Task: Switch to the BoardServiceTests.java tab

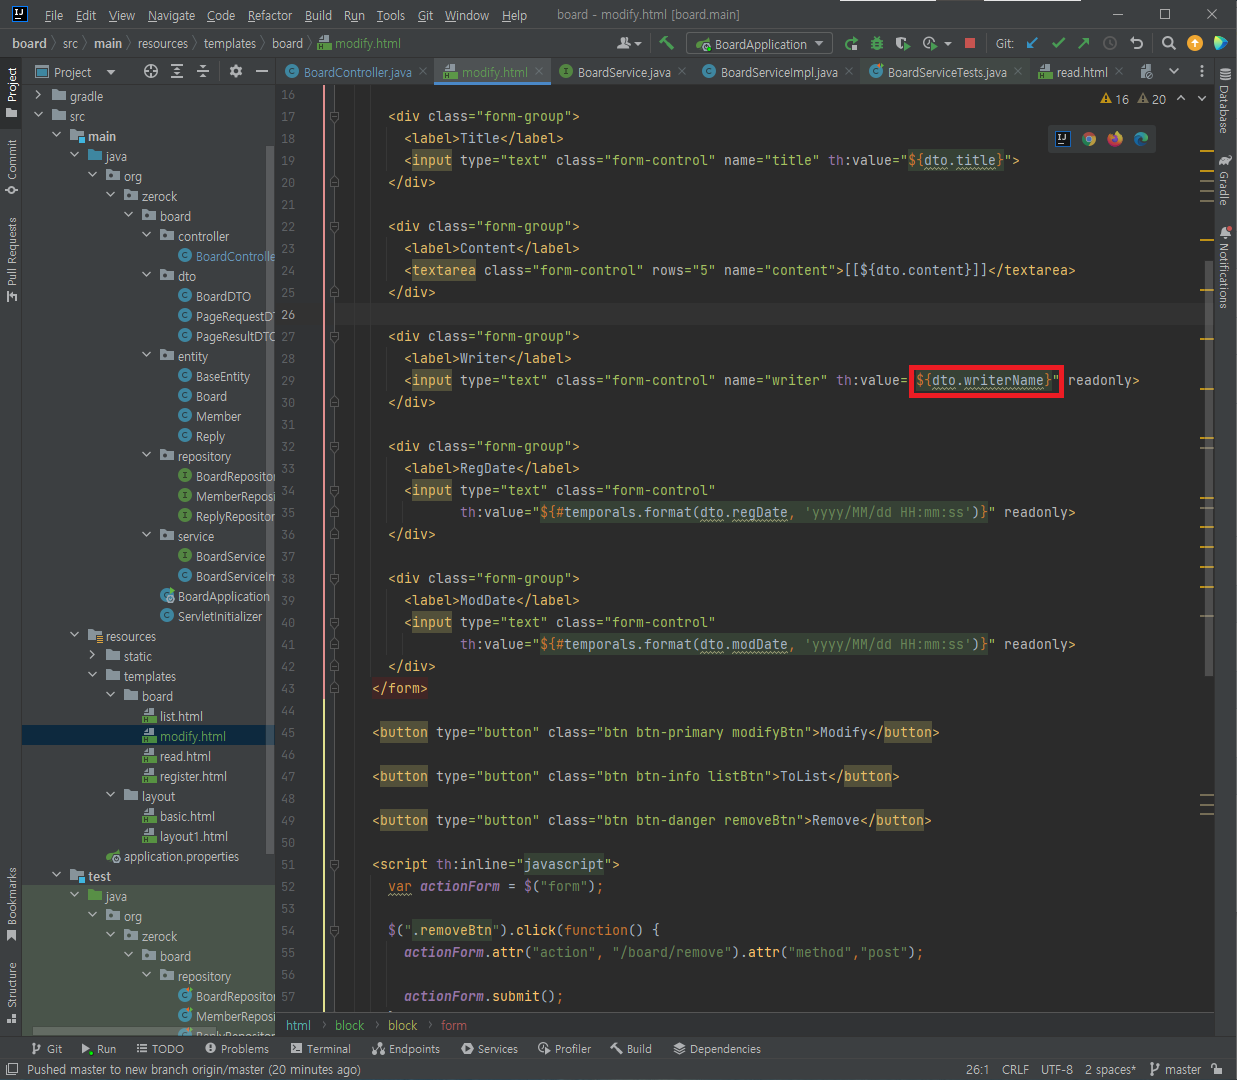Action: pos(947,72)
